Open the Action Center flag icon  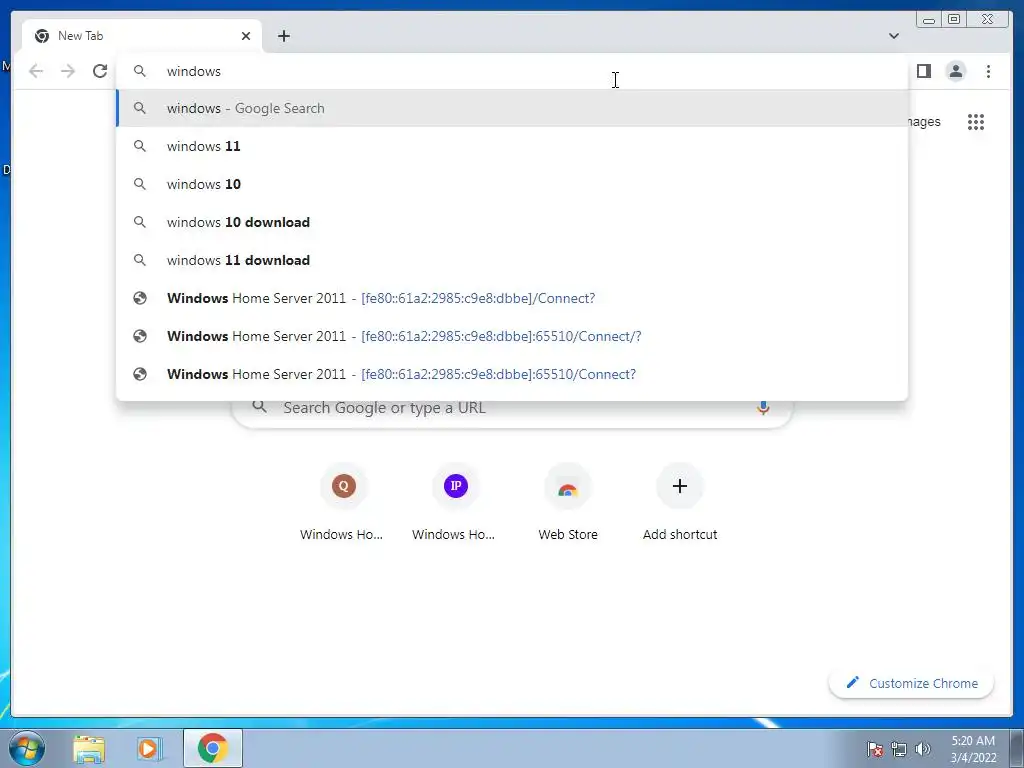pyautogui.click(x=874, y=748)
